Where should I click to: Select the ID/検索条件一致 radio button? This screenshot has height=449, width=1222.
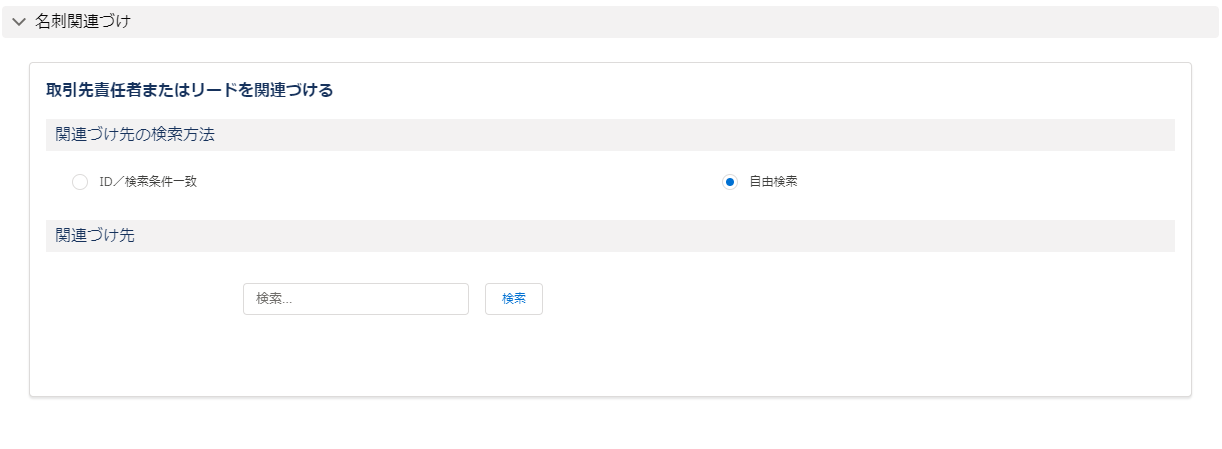click(x=80, y=182)
